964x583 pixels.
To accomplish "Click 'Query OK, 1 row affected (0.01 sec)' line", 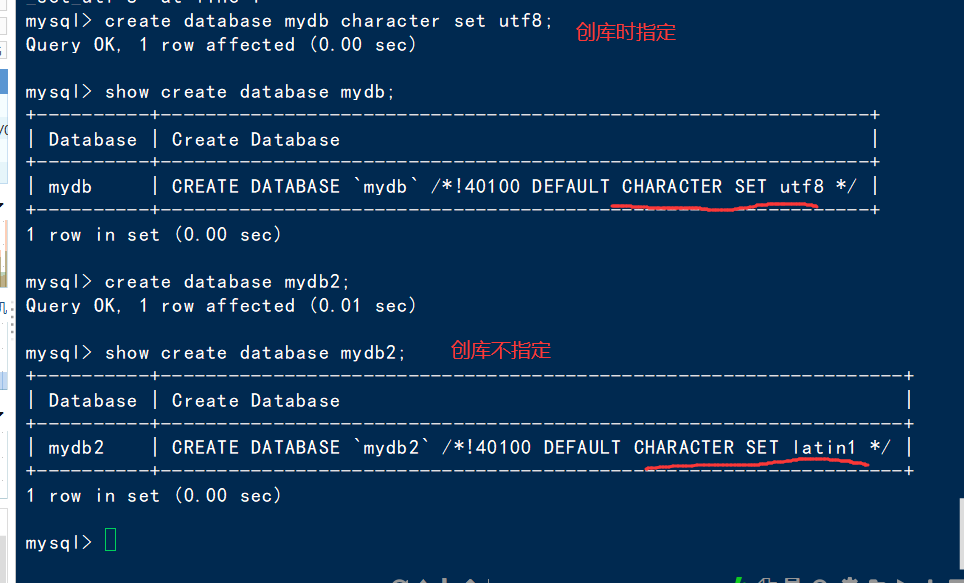I will click(x=221, y=306).
